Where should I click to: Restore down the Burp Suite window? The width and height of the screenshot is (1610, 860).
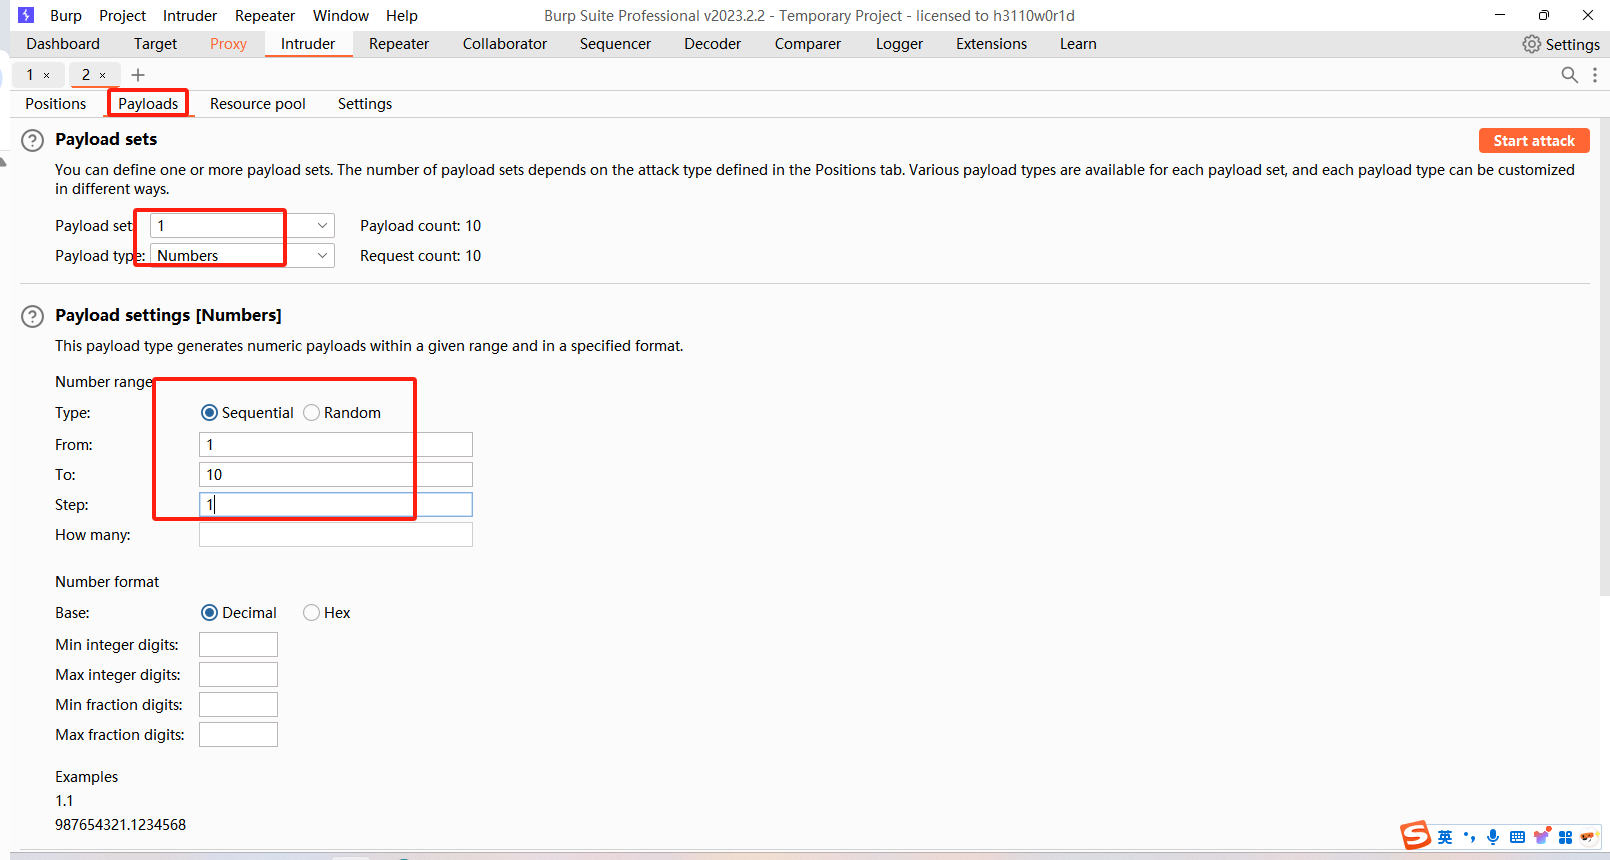click(1544, 15)
